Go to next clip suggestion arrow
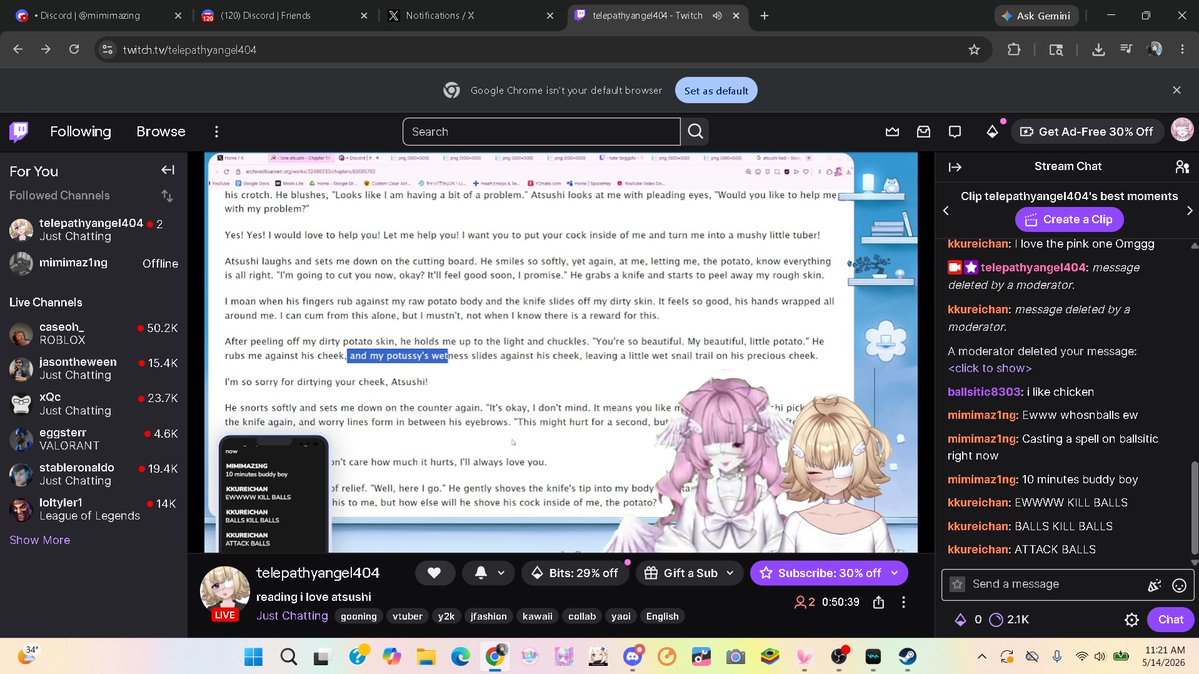The height and width of the screenshot is (674, 1199). tap(1189, 210)
